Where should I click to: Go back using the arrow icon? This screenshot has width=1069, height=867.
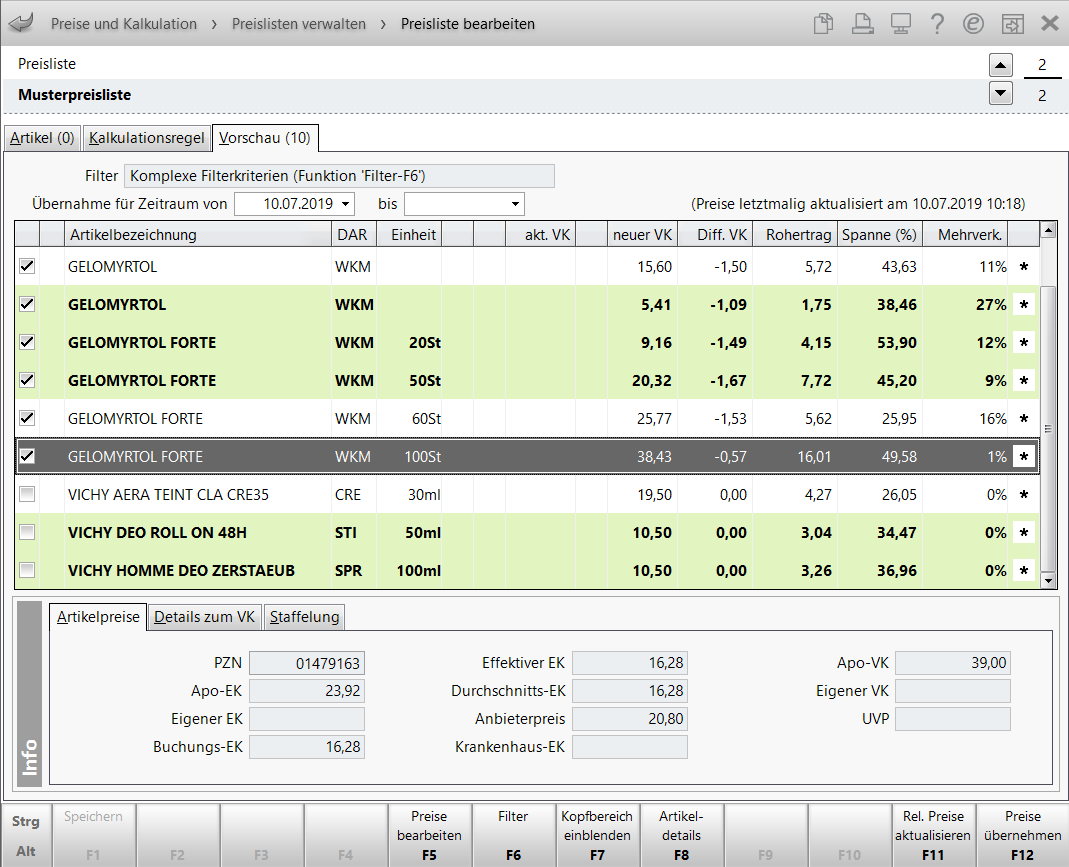21,23
